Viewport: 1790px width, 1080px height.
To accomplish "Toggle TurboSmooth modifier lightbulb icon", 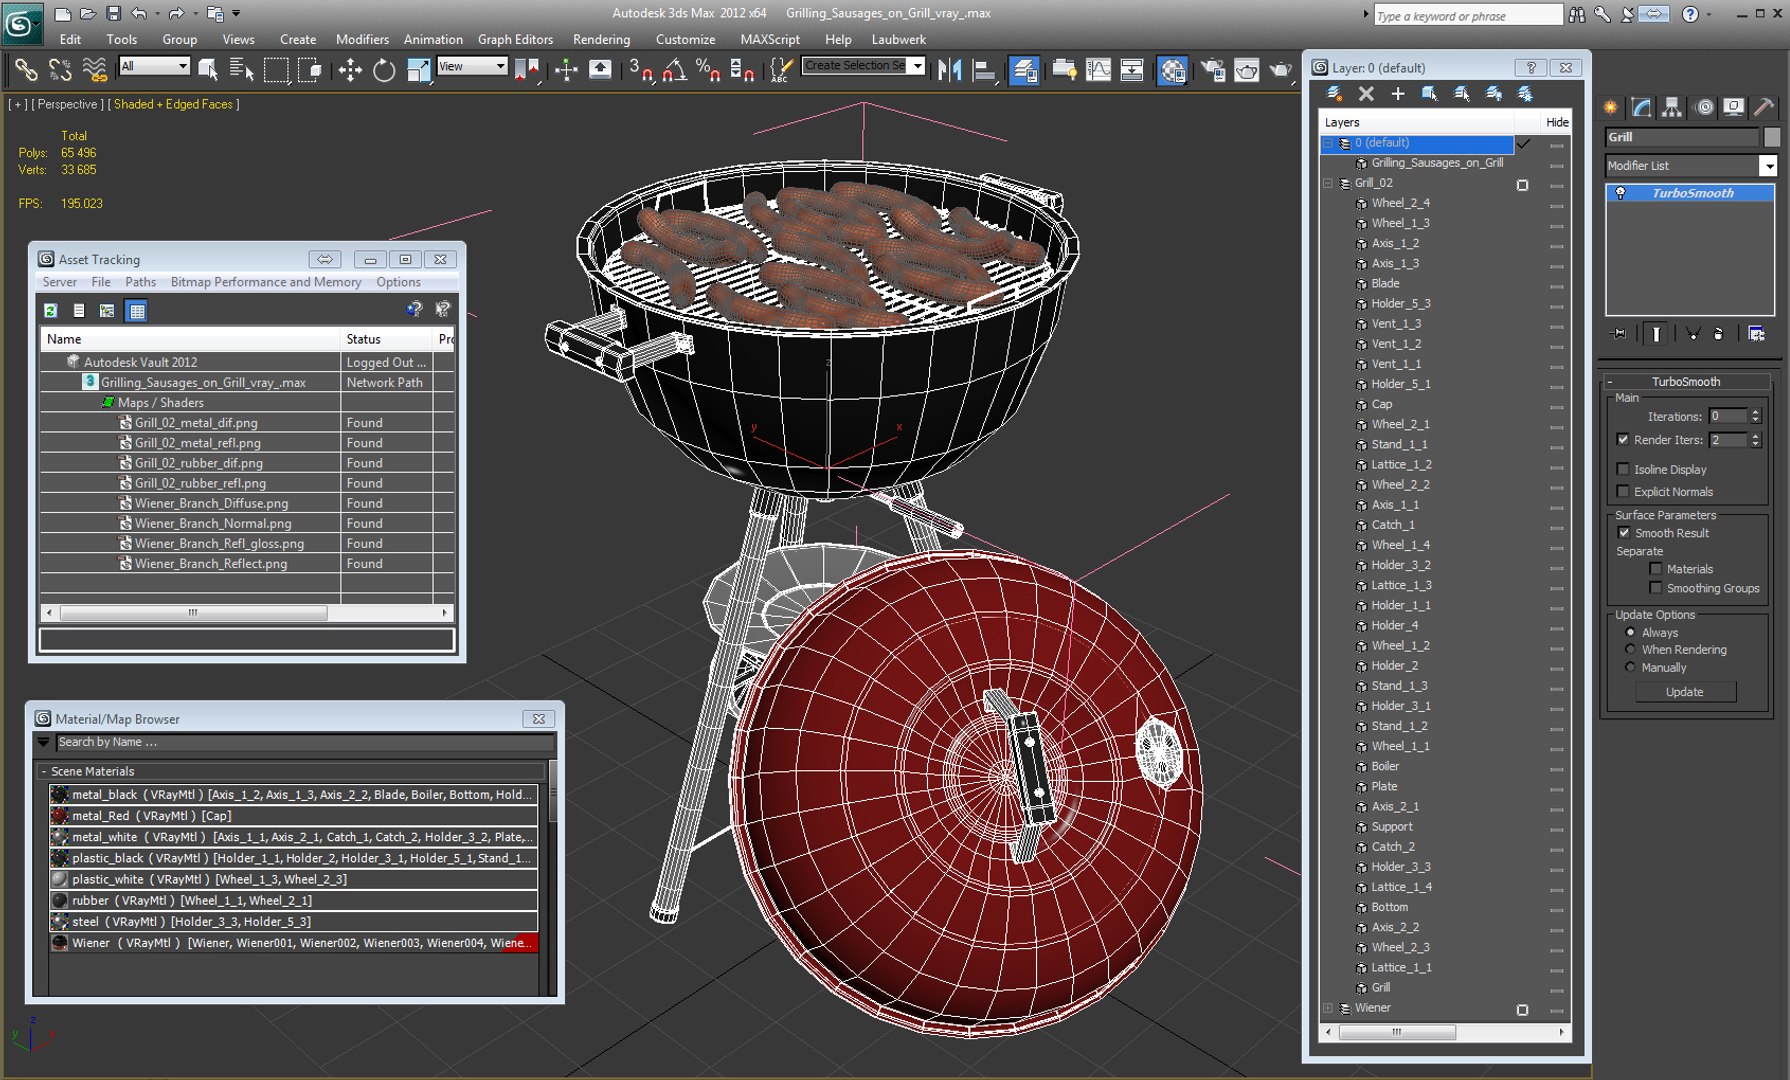I will (x=1621, y=193).
